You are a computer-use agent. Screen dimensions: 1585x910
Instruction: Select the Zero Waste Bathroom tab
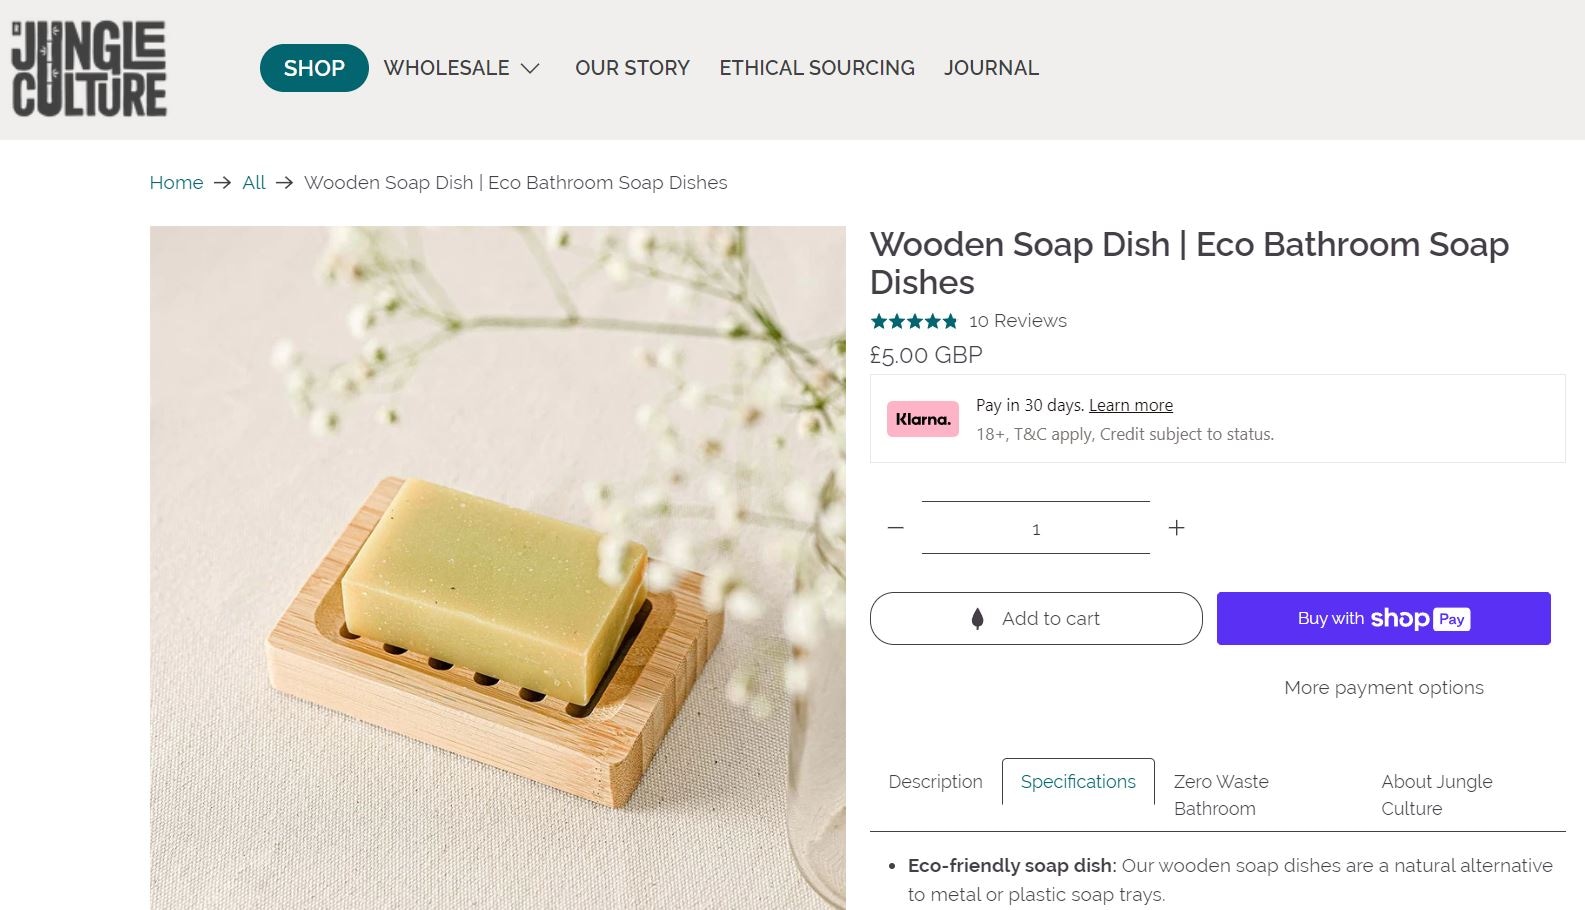click(1221, 795)
